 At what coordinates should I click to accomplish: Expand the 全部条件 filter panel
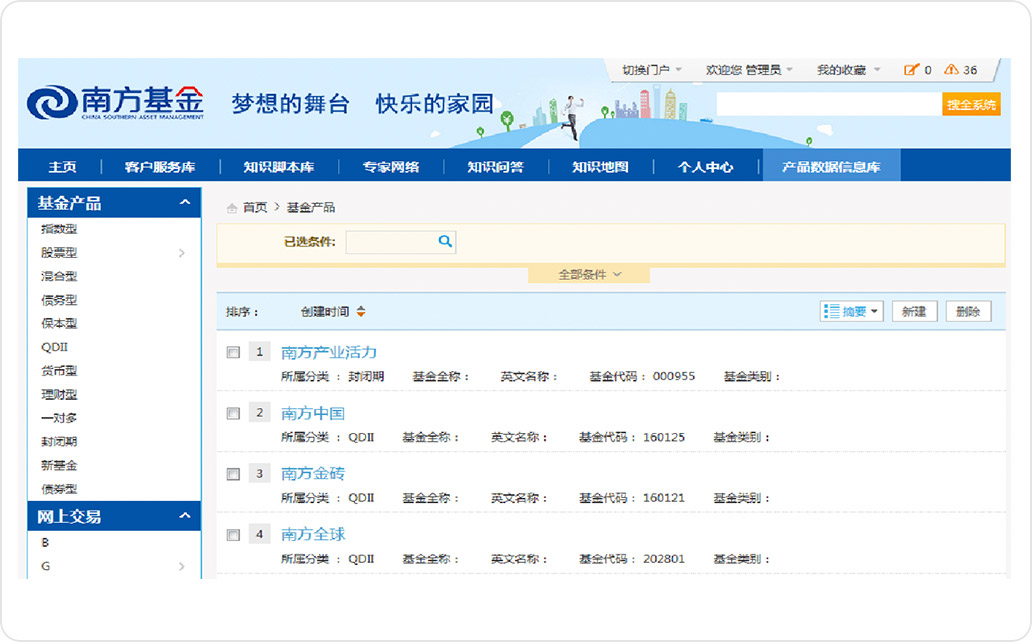(589, 275)
